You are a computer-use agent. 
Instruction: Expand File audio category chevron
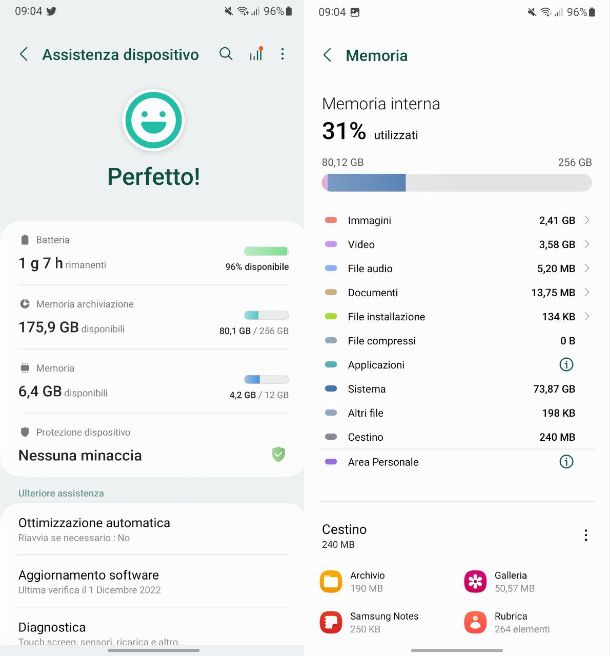coord(587,268)
